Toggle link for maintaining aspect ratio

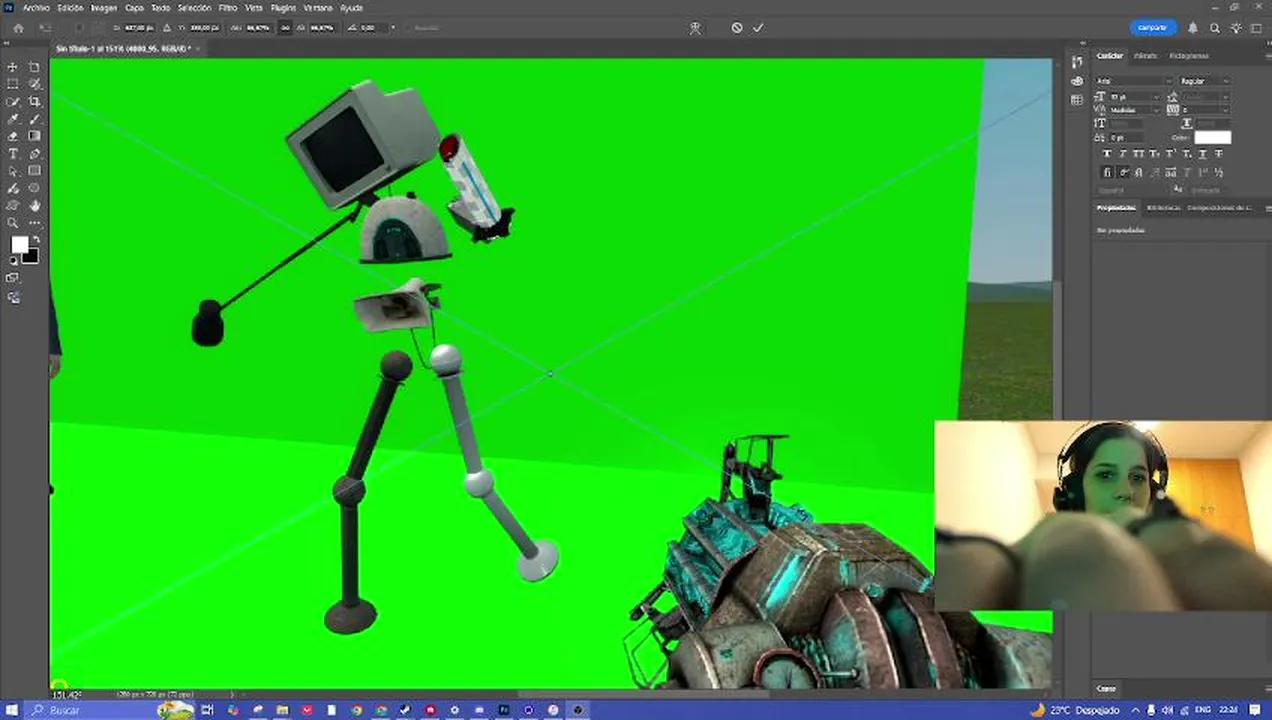pyautogui.click(x=285, y=28)
